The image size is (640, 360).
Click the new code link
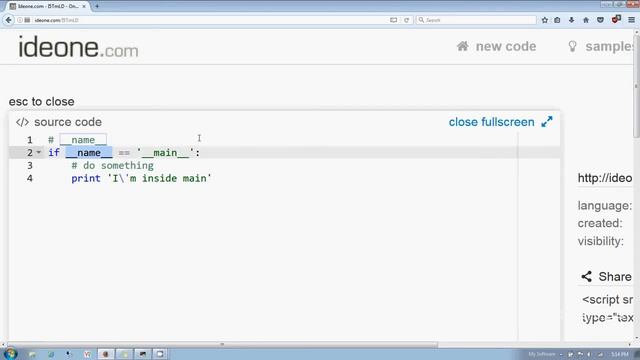(x=506, y=46)
